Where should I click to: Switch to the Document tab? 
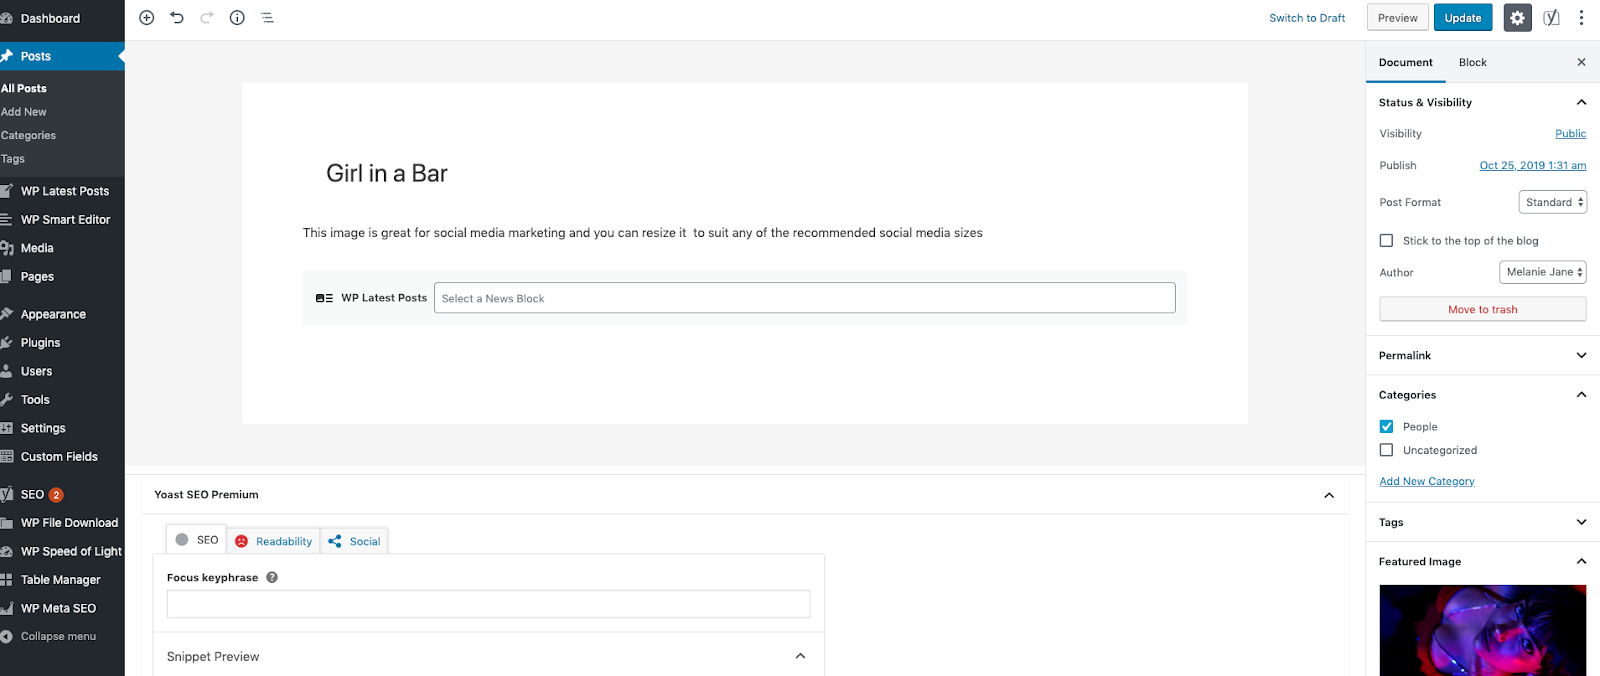point(1405,62)
